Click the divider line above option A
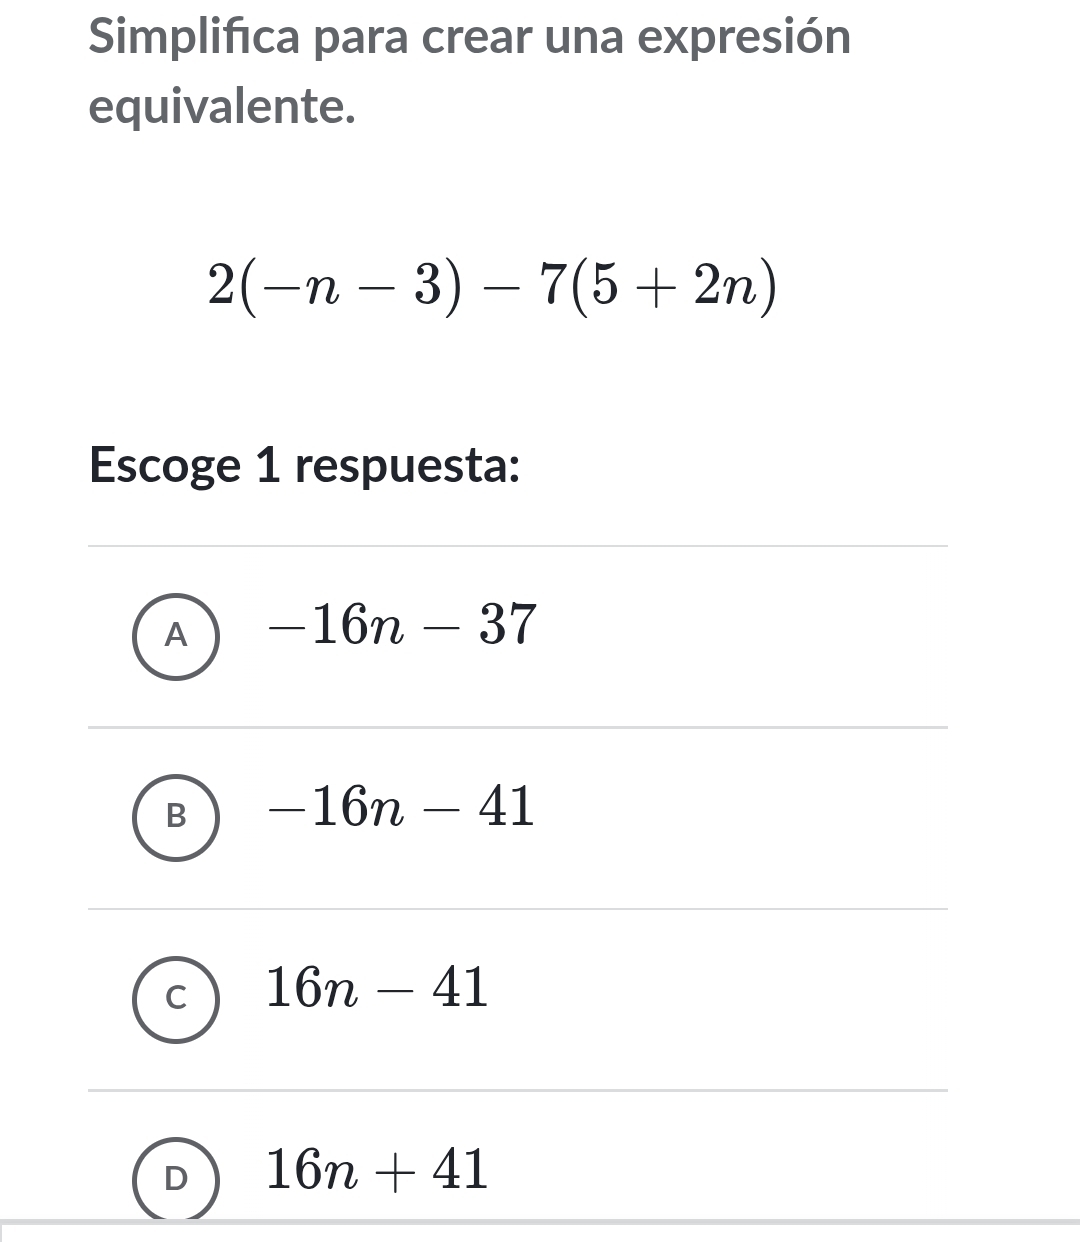This screenshot has width=1080, height=1242. (518, 547)
